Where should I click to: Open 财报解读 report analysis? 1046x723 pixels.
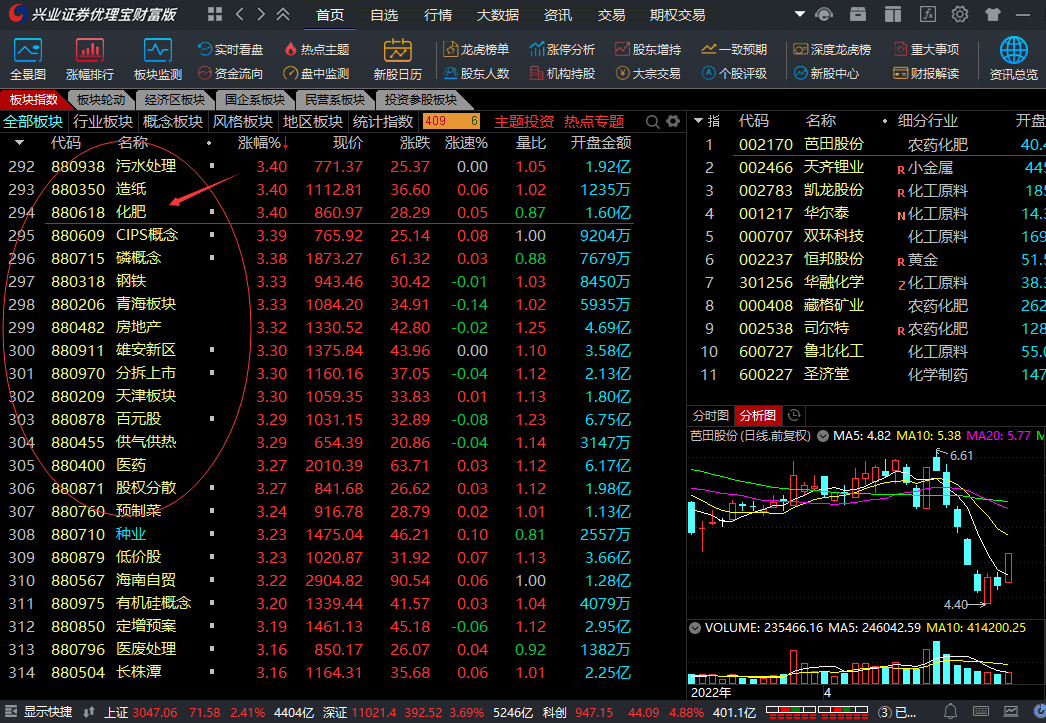pos(927,73)
